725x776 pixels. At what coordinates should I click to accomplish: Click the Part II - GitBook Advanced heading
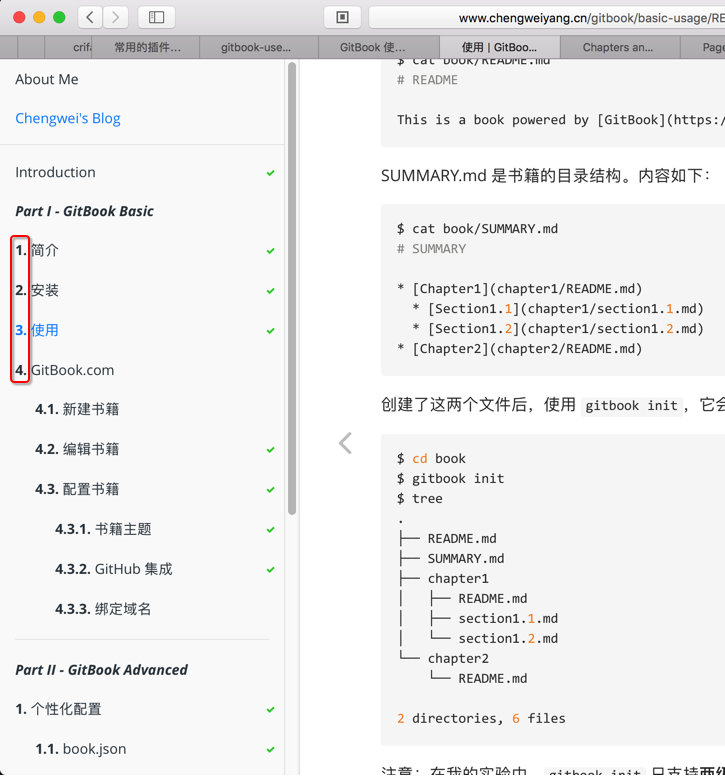click(101, 670)
